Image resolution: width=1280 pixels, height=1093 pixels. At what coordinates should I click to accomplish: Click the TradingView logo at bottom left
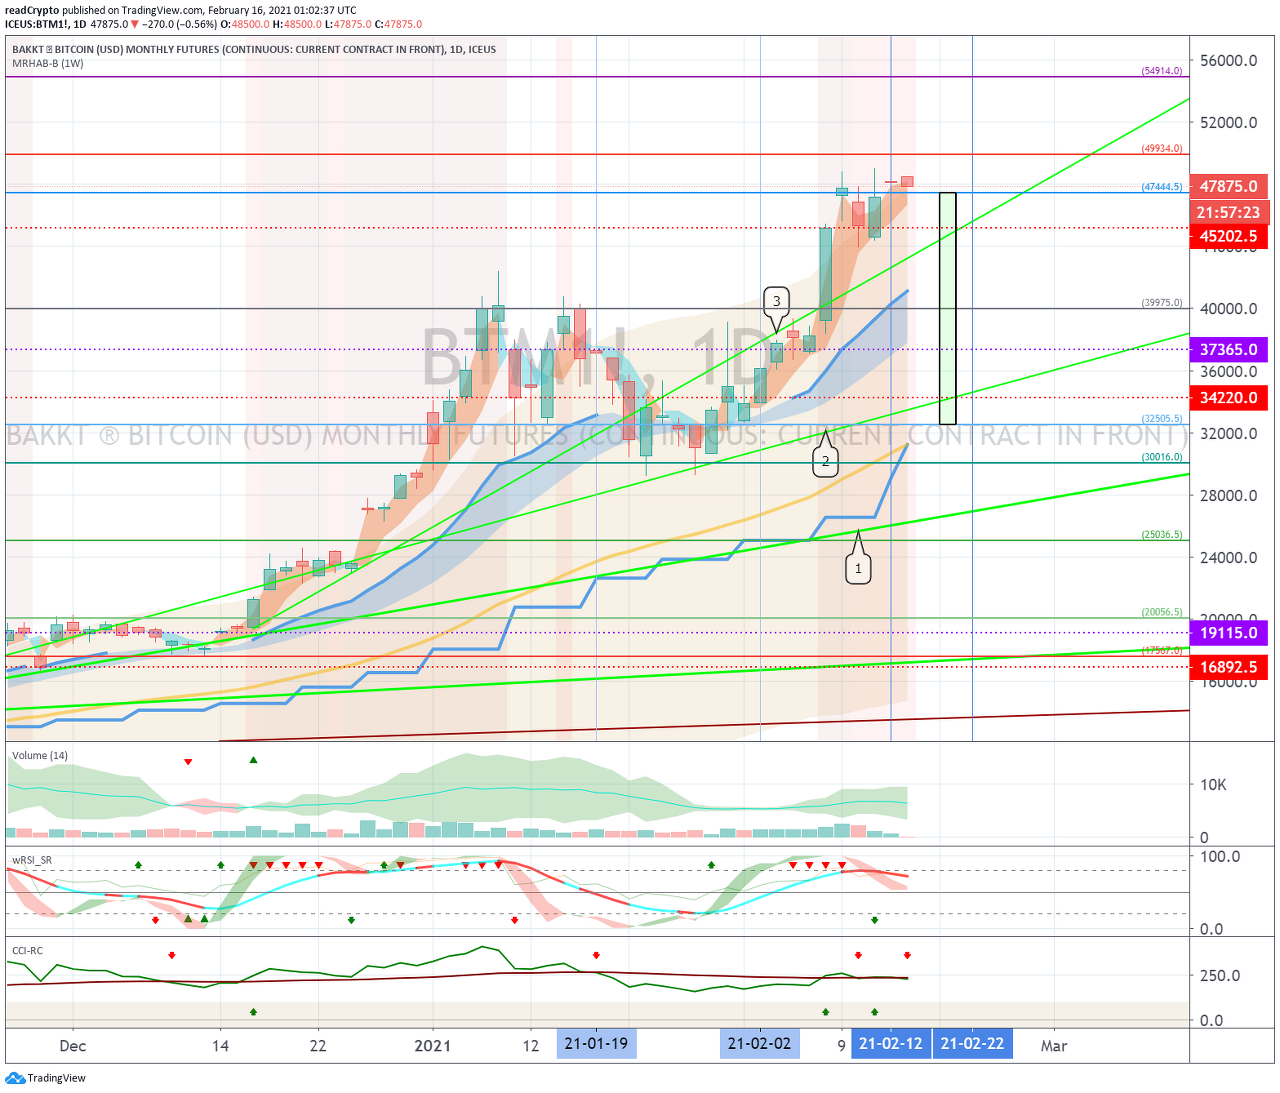click(45, 1078)
